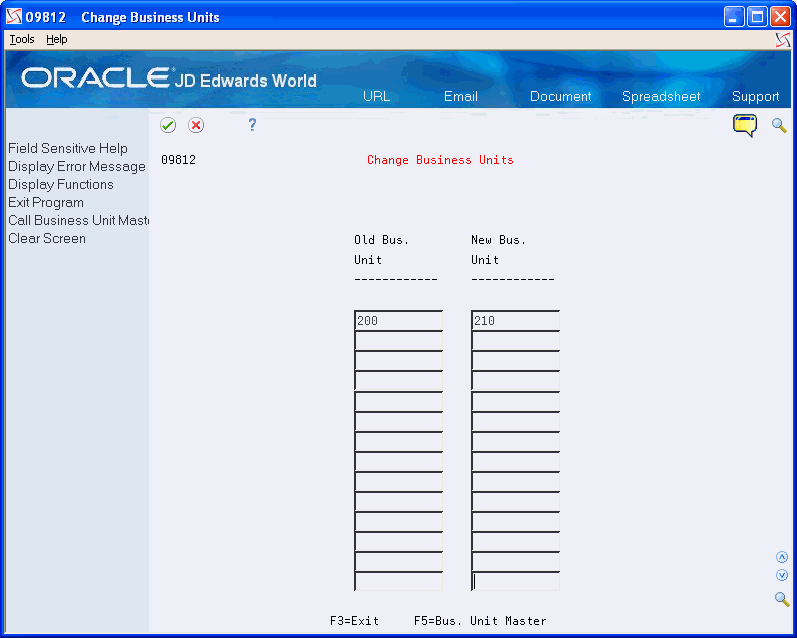Close the Change Business Units window

coord(780,17)
